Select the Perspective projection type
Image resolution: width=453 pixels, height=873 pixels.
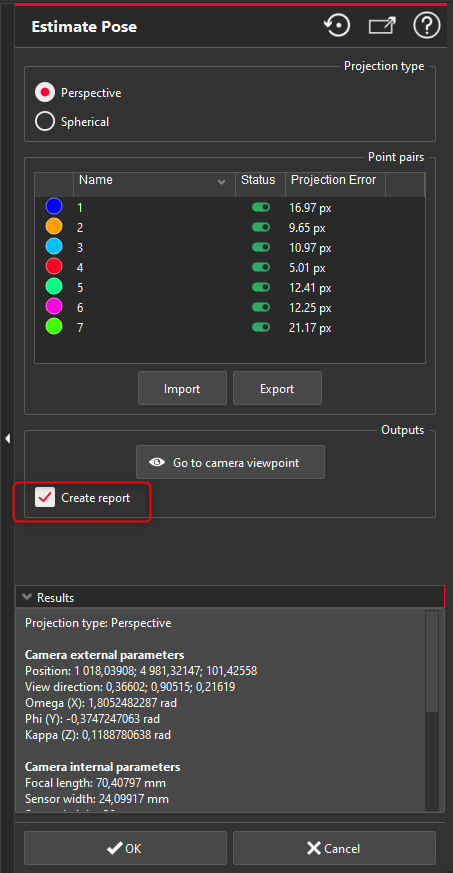point(45,93)
